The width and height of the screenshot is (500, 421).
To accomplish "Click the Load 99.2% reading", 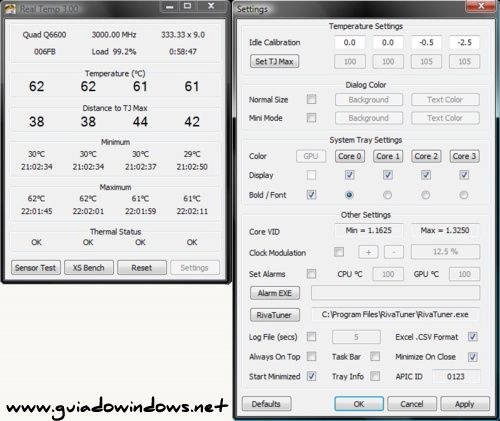I will tap(114, 52).
